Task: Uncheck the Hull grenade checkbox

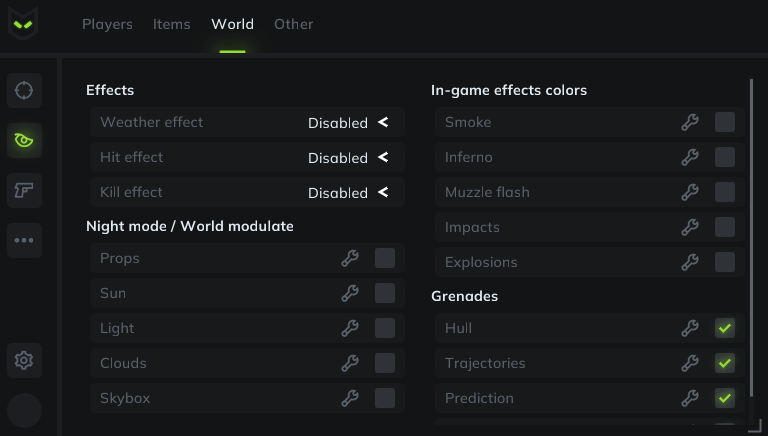Action: click(725, 328)
